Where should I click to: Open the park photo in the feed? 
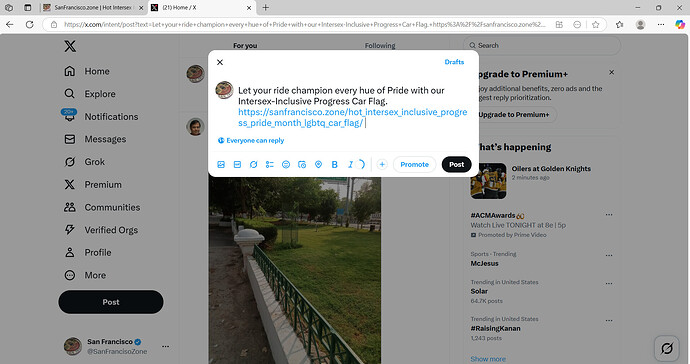295,270
